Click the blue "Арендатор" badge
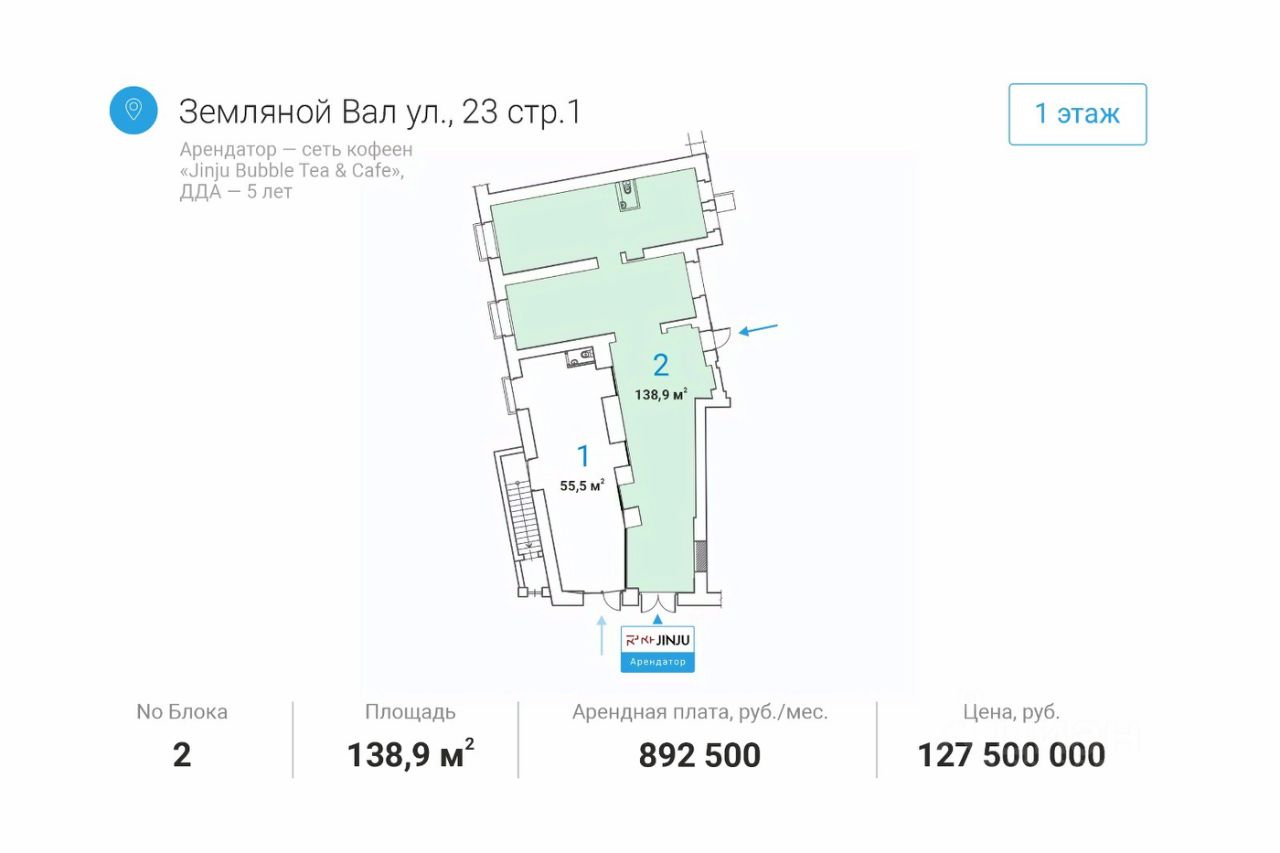 657,661
